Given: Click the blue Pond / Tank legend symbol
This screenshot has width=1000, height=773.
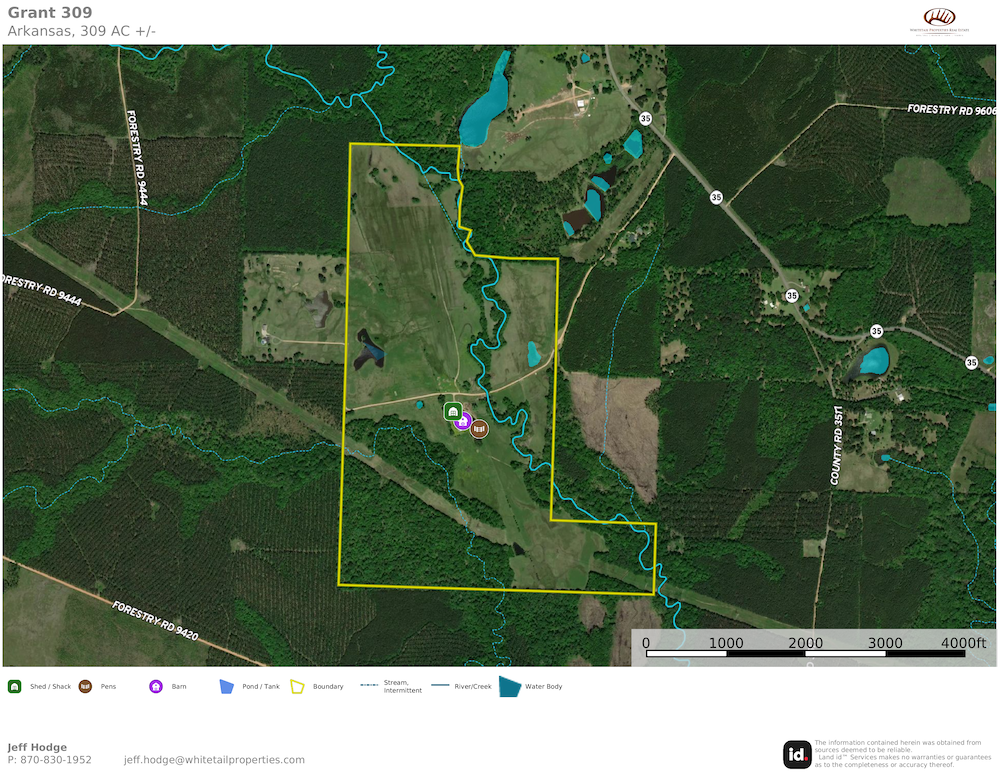Looking at the screenshot, I should point(227,687).
